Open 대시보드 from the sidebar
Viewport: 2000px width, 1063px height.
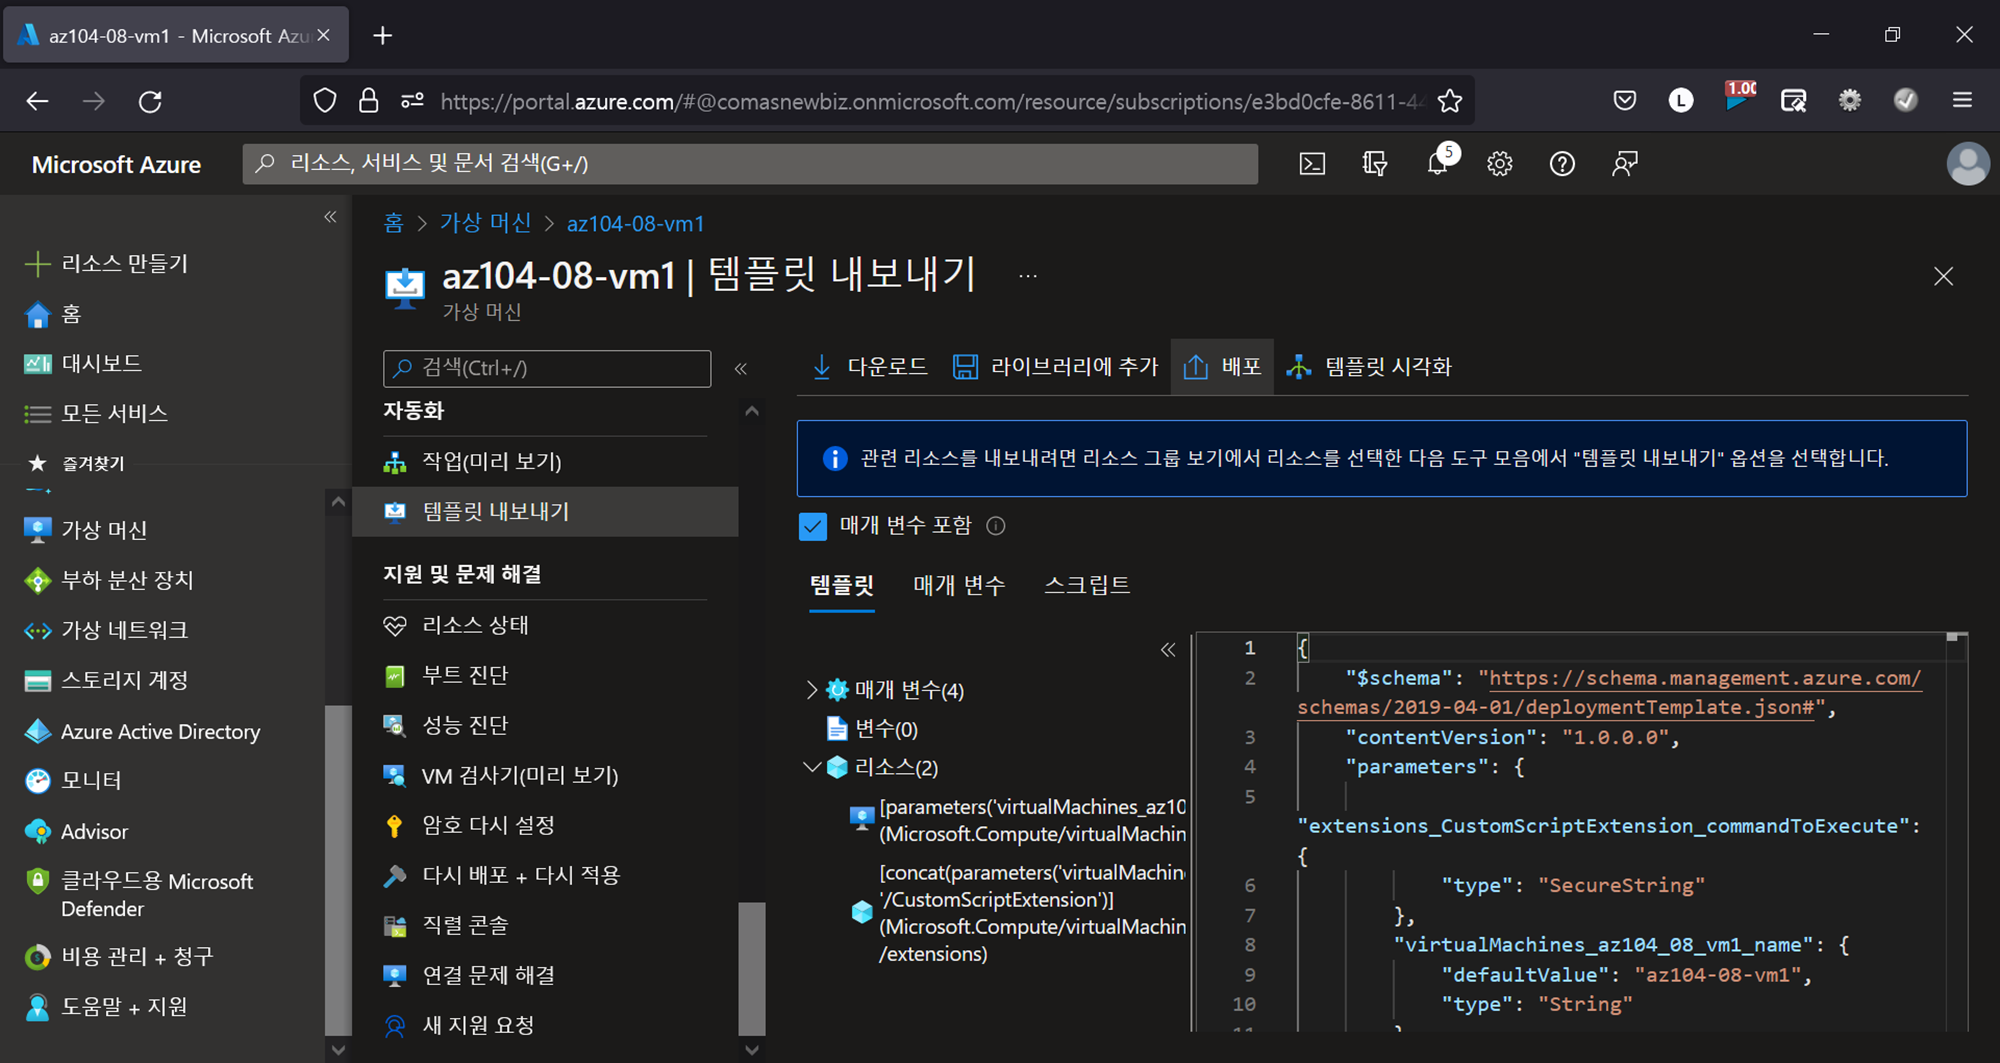coord(82,364)
